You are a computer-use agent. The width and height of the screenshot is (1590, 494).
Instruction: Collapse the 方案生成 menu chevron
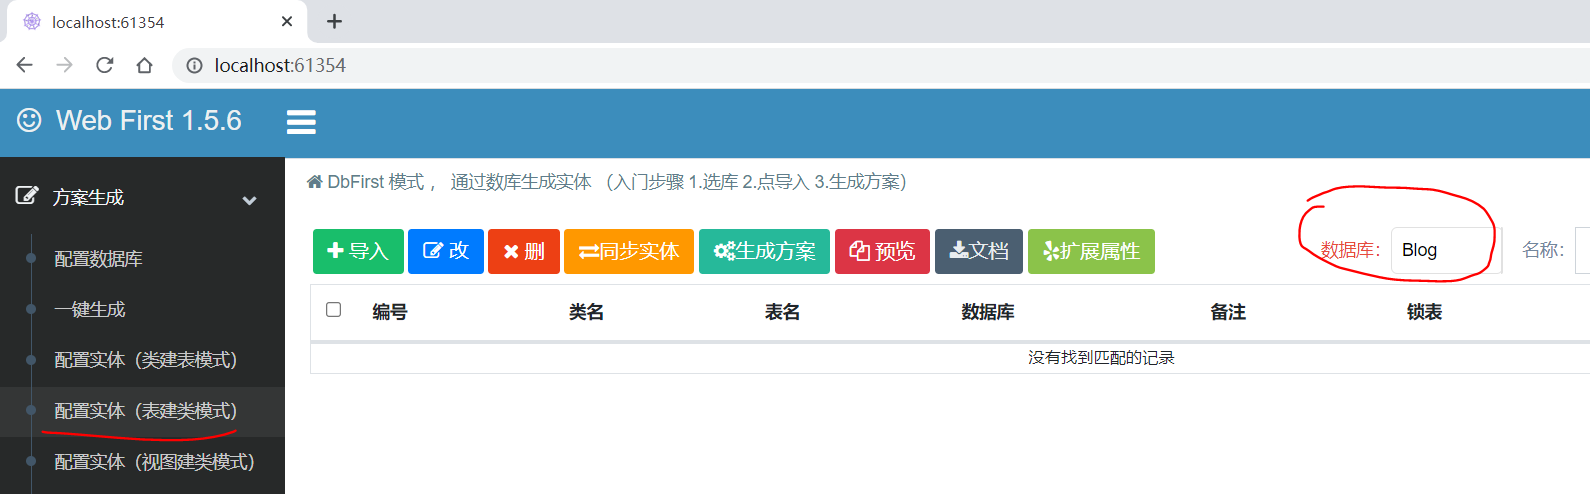pos(249,200)
